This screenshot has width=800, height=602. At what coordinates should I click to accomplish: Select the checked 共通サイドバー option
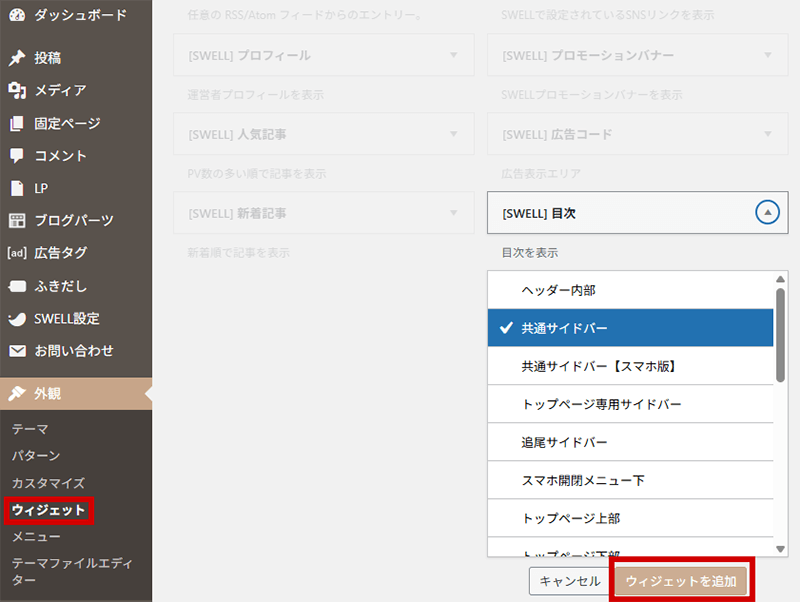click(630, 328)
